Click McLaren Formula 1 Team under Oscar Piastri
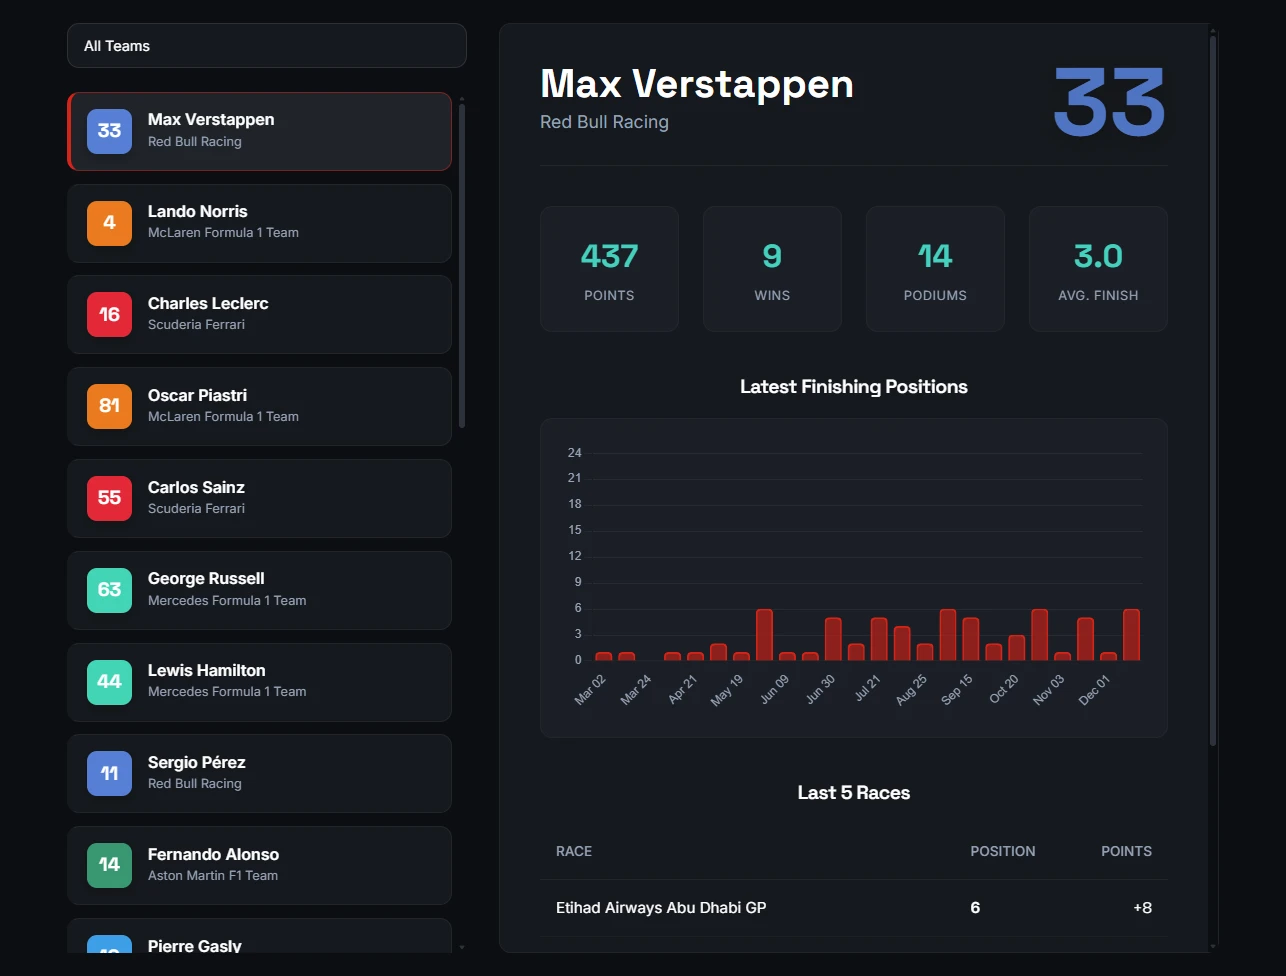Viewport: 1286px width, 976px height. pos(223,417)
